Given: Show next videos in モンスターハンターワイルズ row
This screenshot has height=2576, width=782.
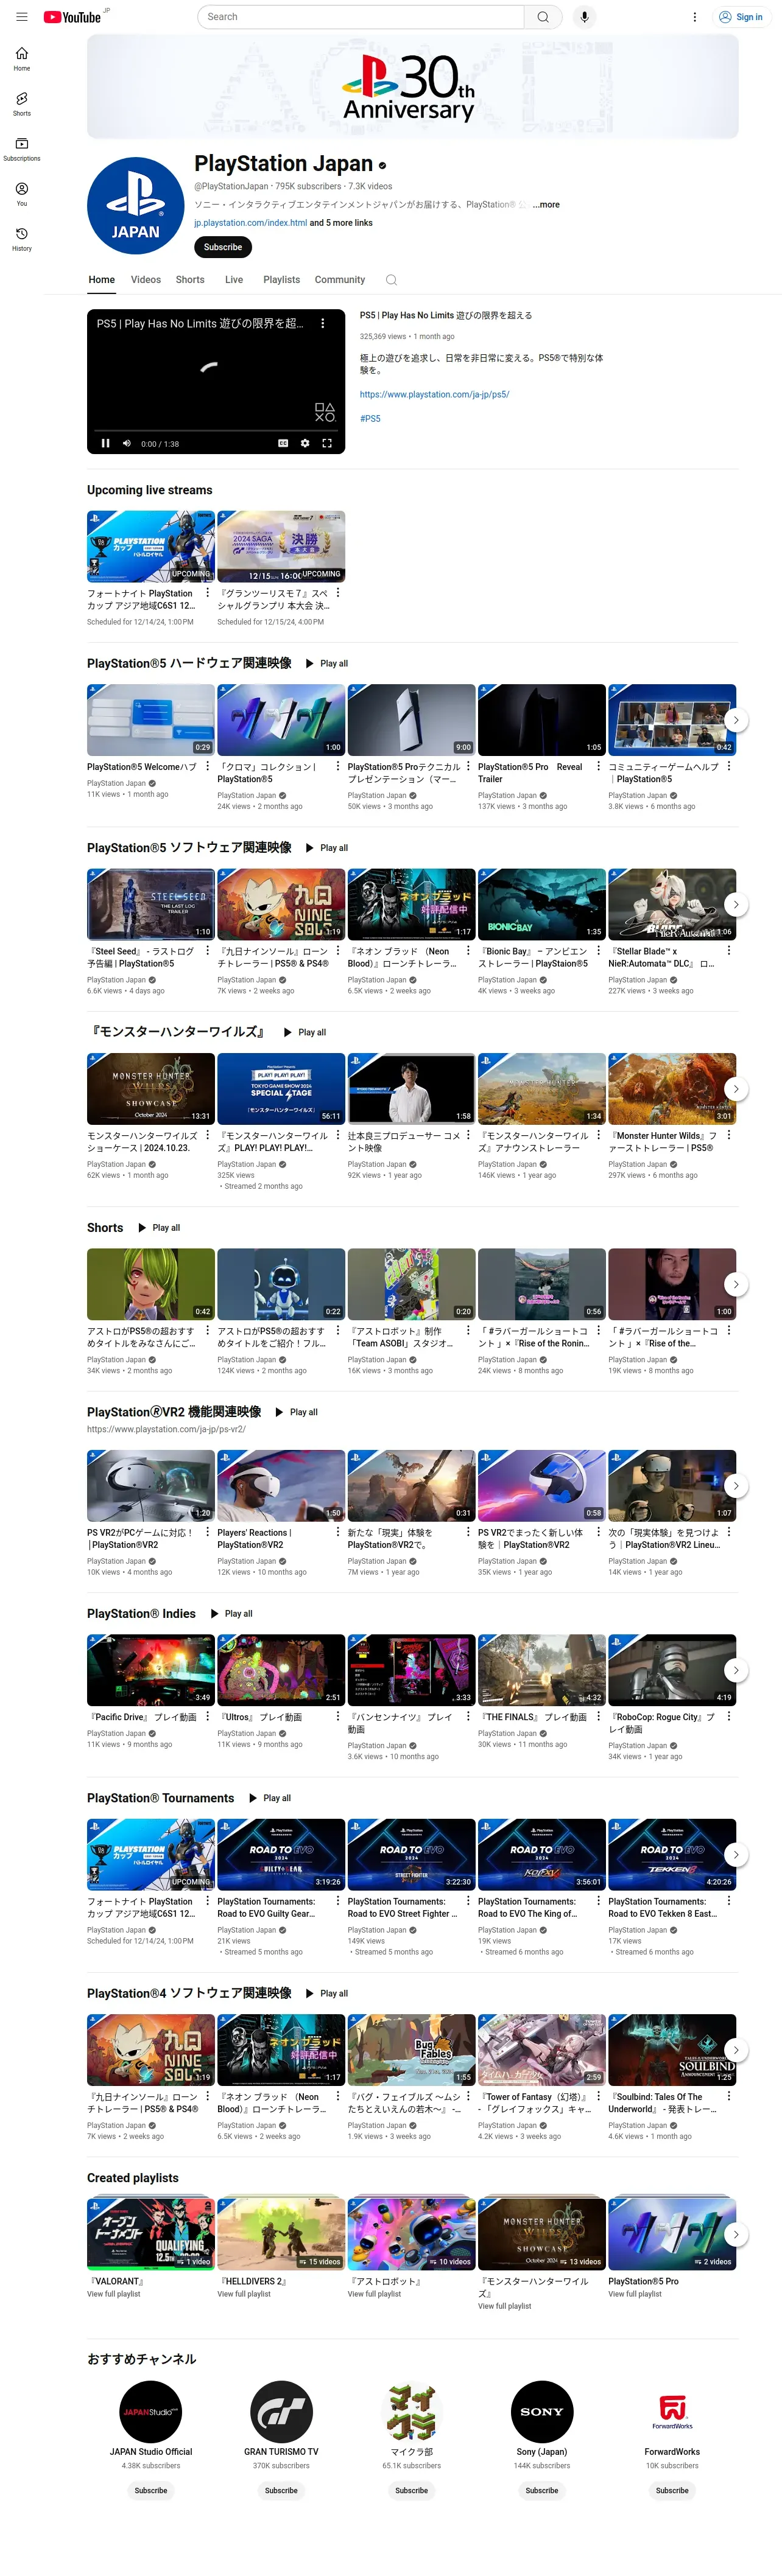Looking at the screenshot, I should point(736,1088).
